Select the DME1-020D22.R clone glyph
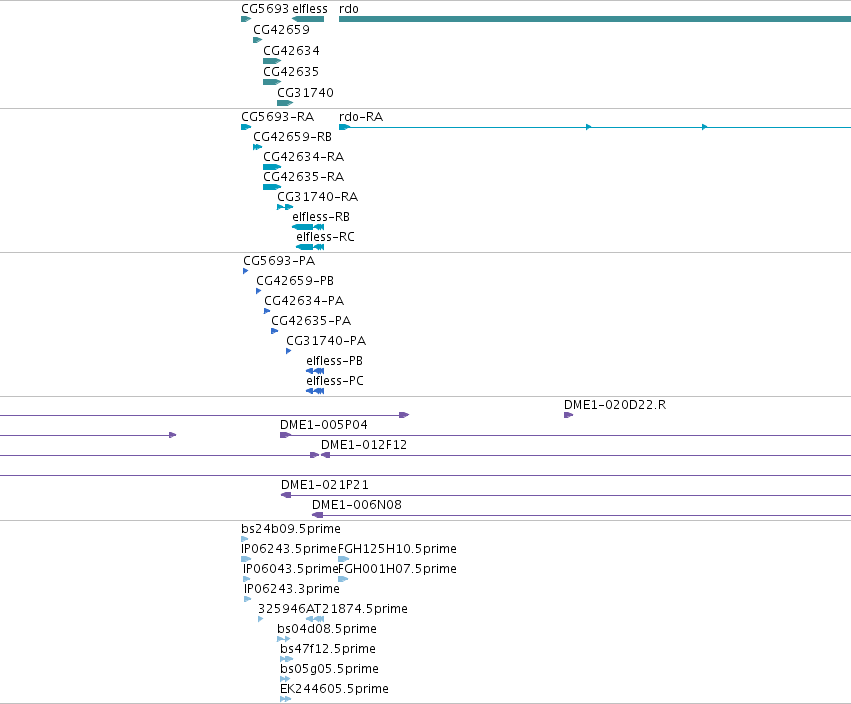The width and height of the screenshot is (851, 704). tap(568, 415)
